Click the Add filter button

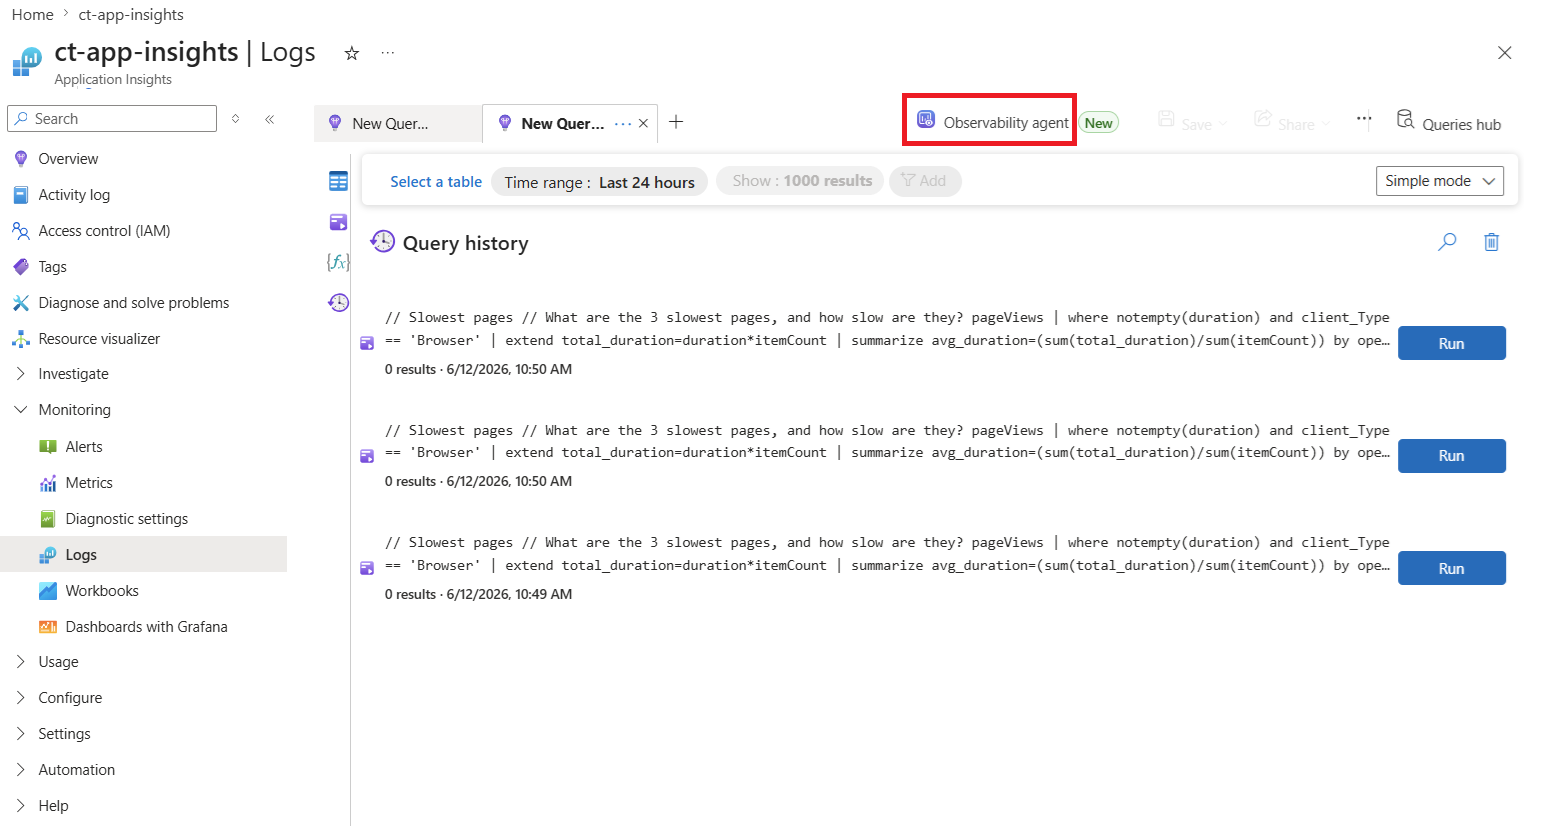point(924,181)
